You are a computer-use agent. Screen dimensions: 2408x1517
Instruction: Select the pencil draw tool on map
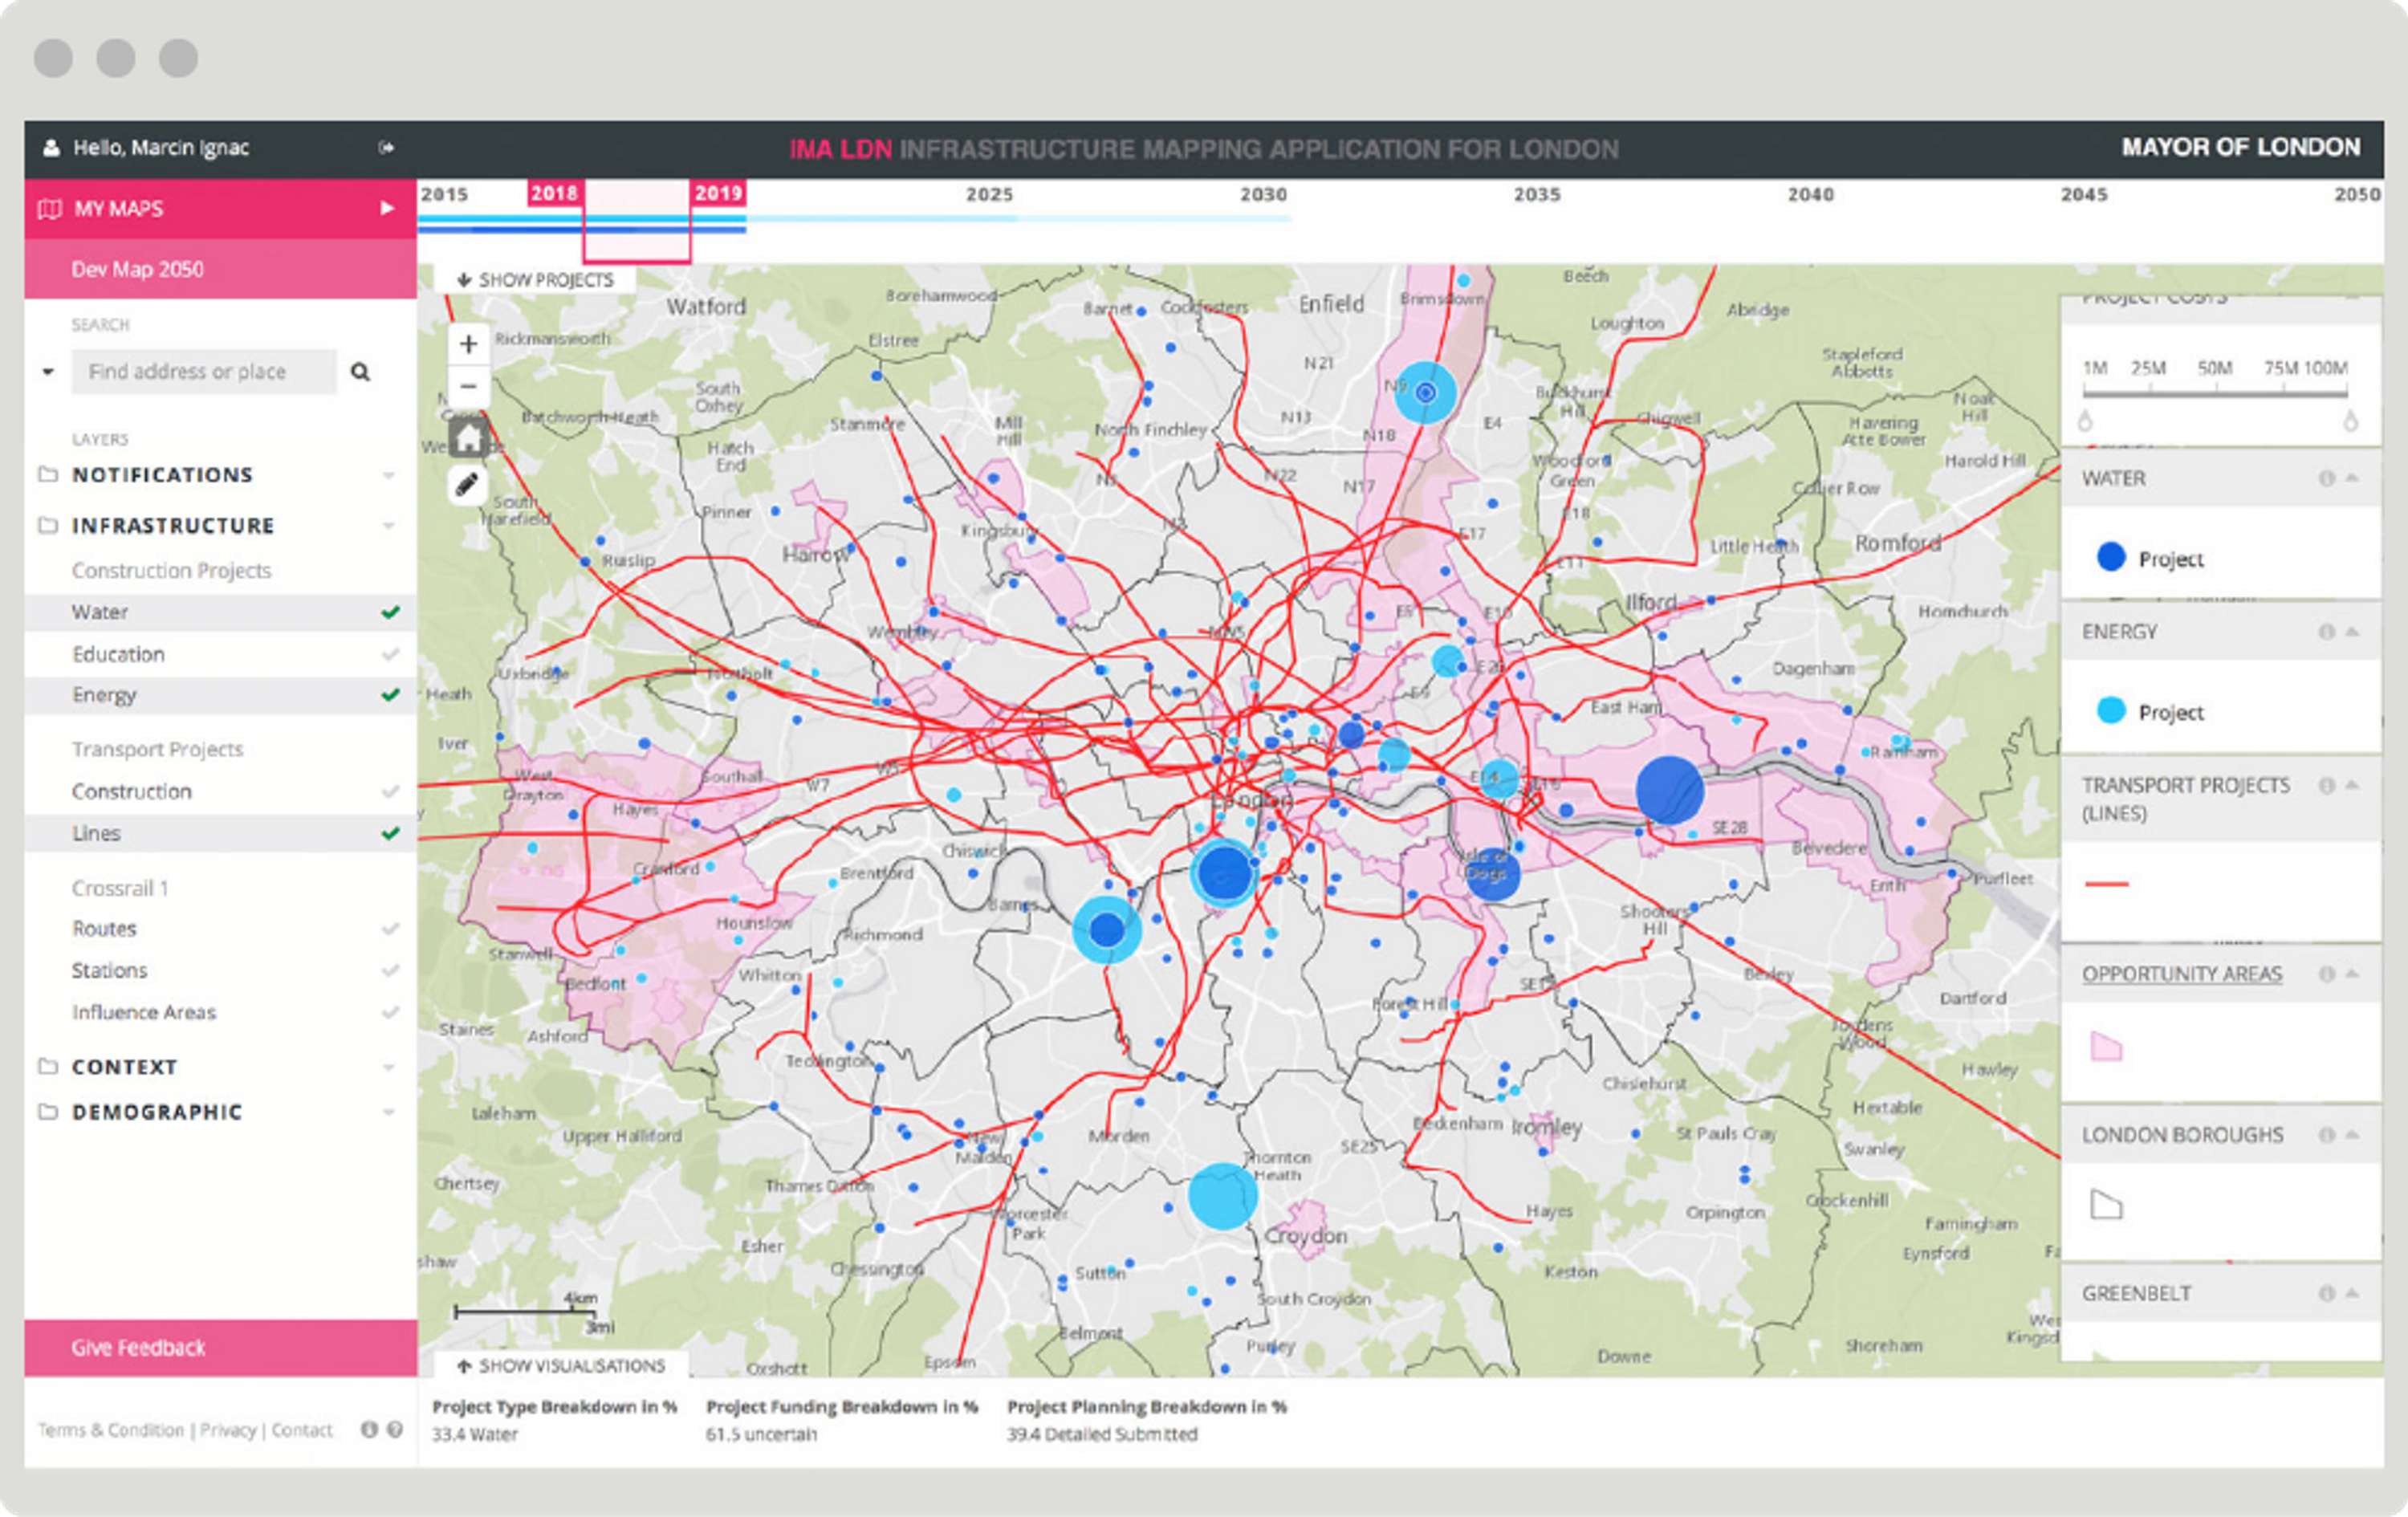pos(467,486)
